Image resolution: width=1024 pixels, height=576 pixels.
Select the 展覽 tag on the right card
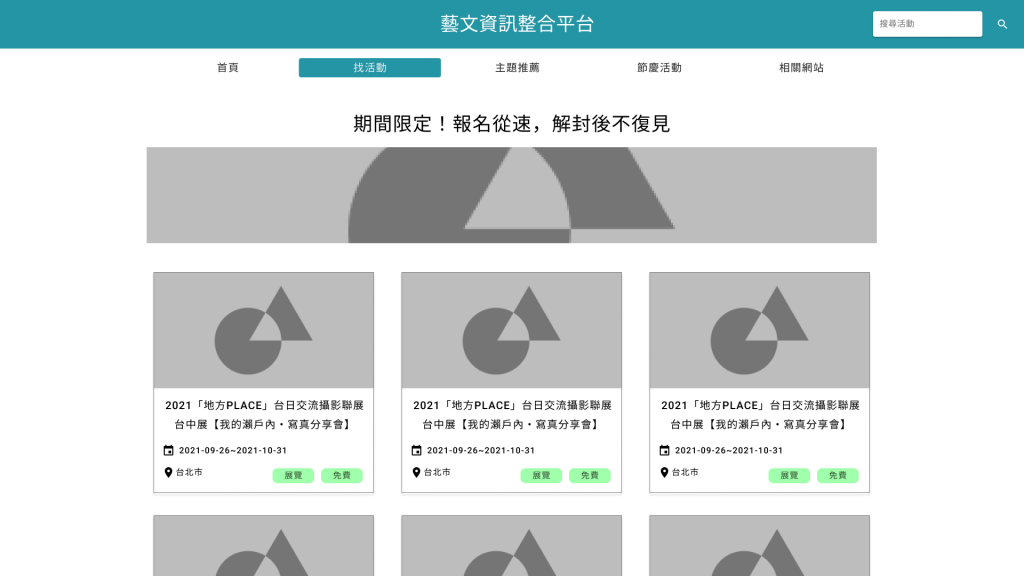coord(789,475)
